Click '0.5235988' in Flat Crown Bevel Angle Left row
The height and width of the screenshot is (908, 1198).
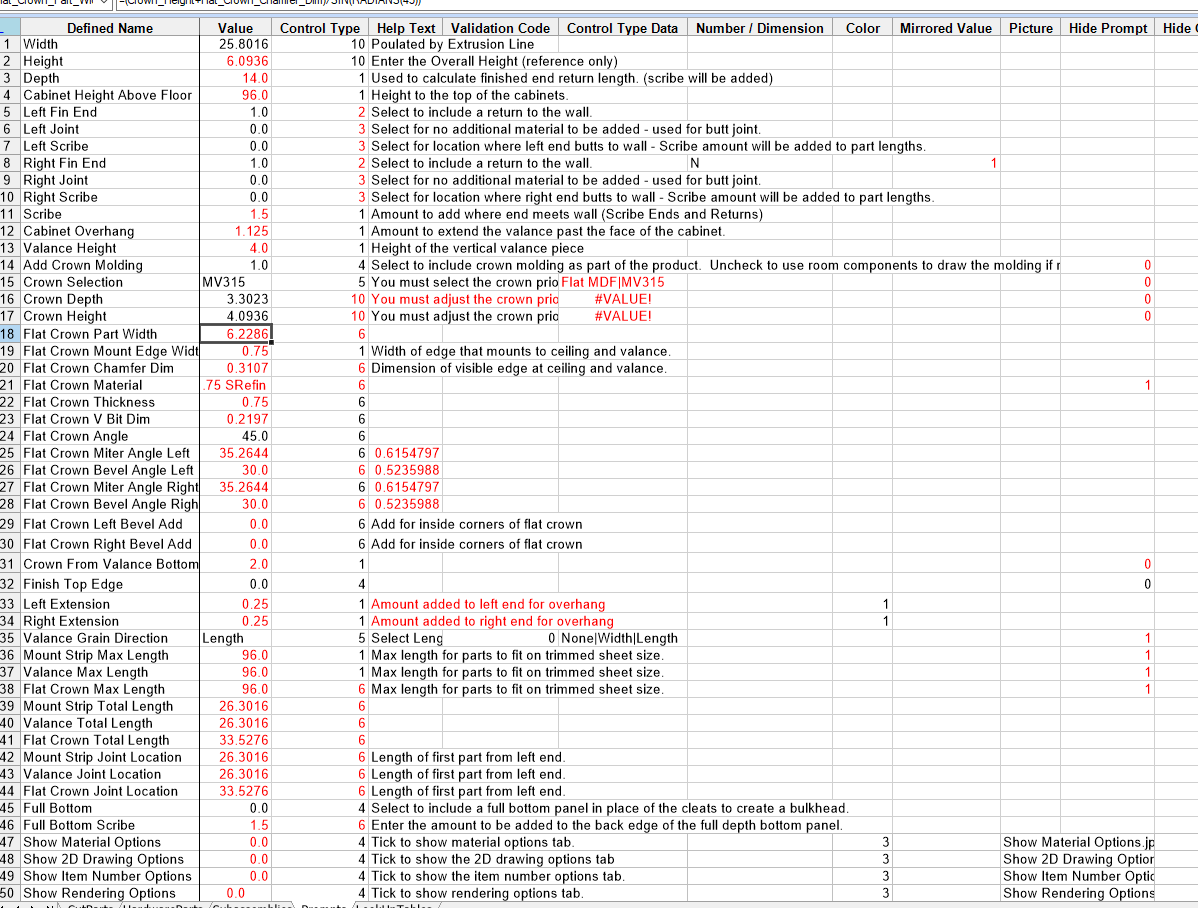pyautogui.click(x=406, y=470)
